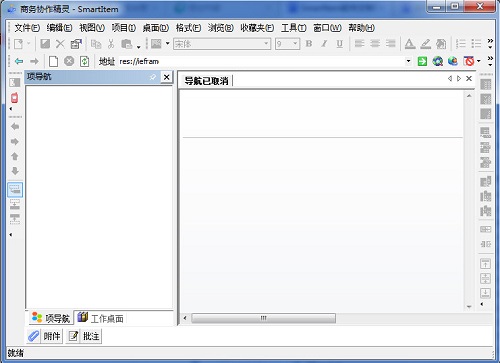The height and width of the screenshot is (363, 500).
Task: Toggle italic formatting button
Action: (x=324, y=44)
